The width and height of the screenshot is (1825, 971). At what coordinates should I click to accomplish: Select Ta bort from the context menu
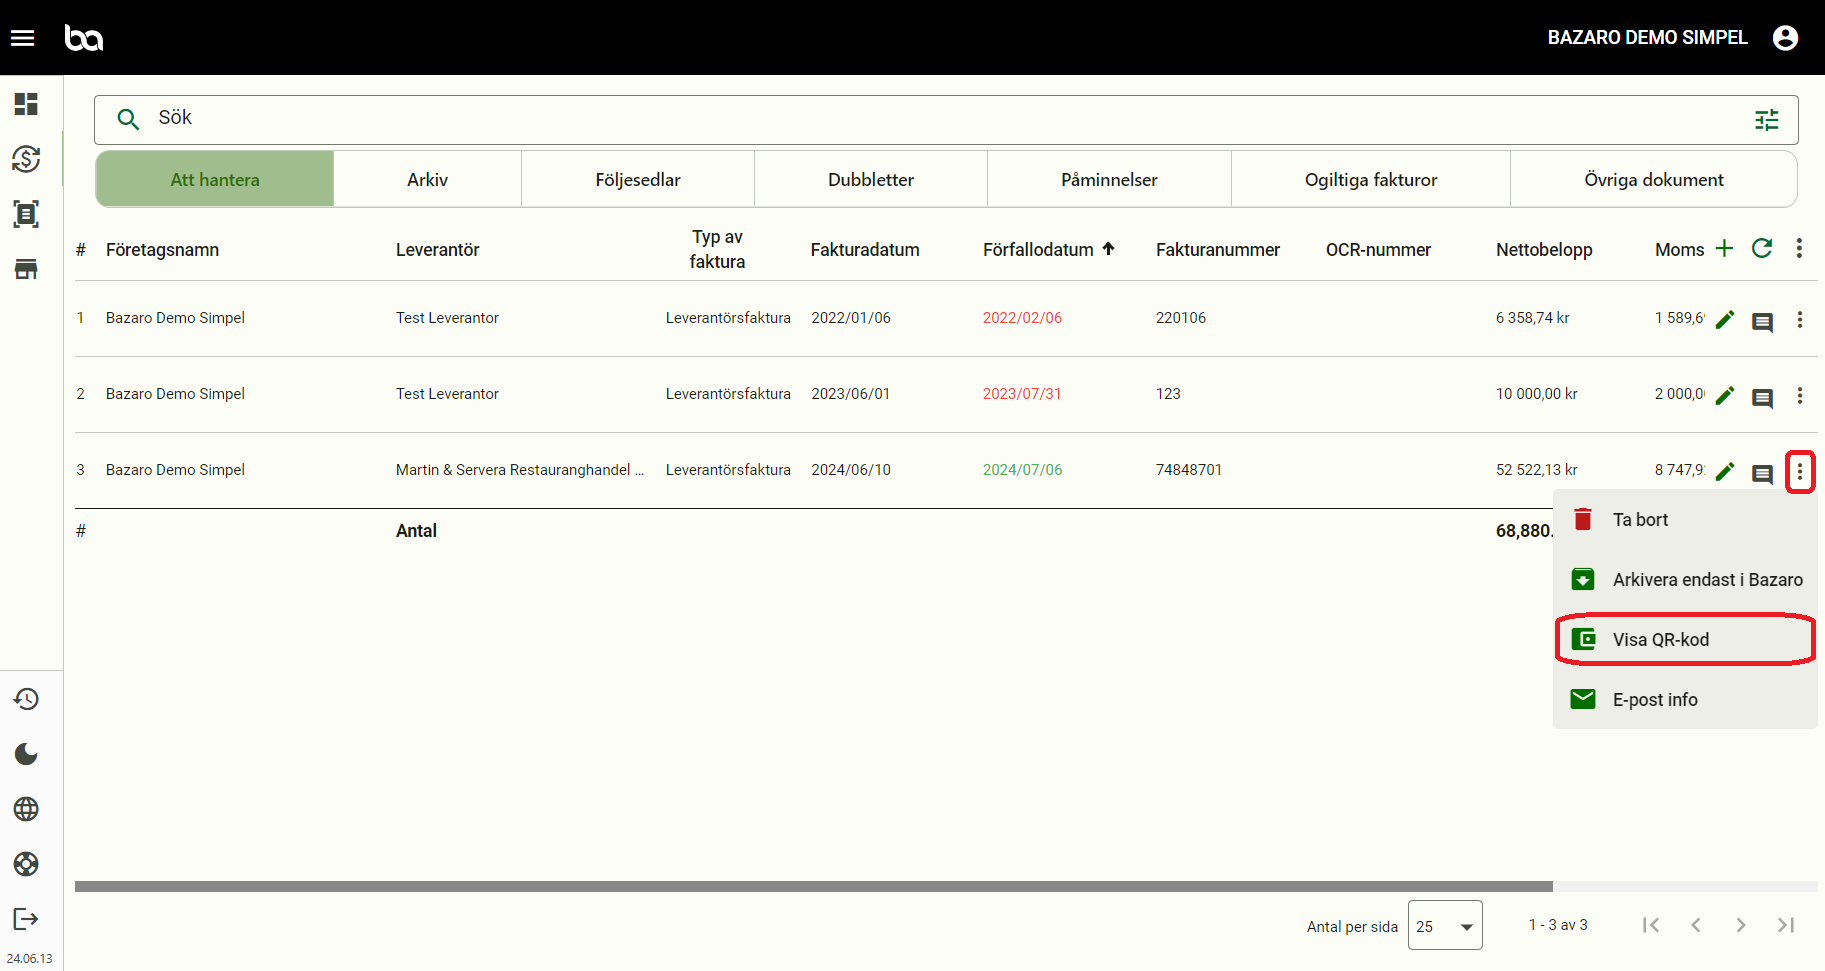click(x=1685, y=520)
